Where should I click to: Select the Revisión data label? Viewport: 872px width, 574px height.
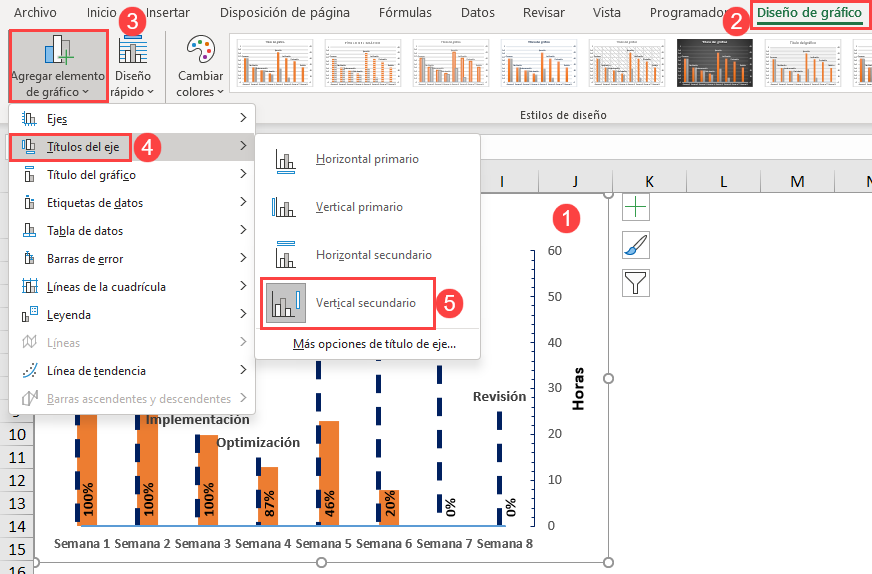499,397
